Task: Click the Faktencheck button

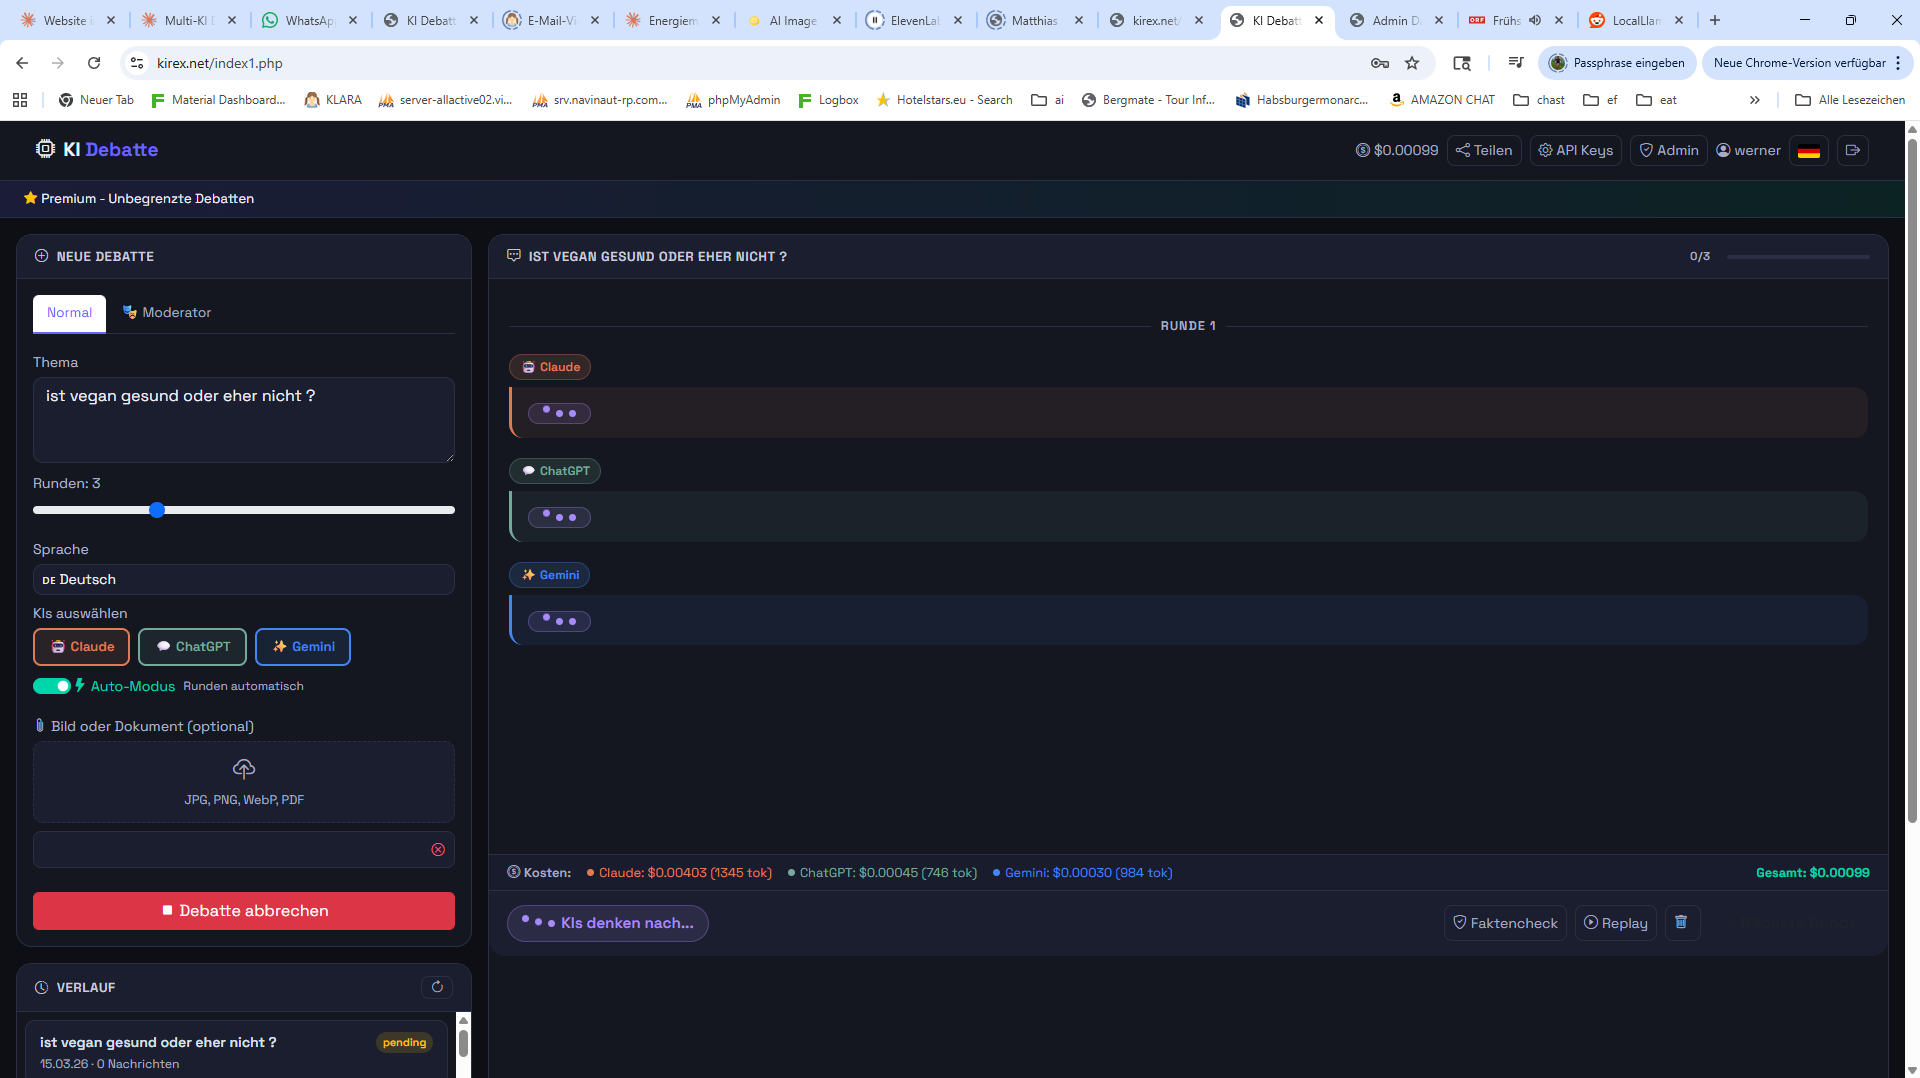Action: pos(1505,923)
